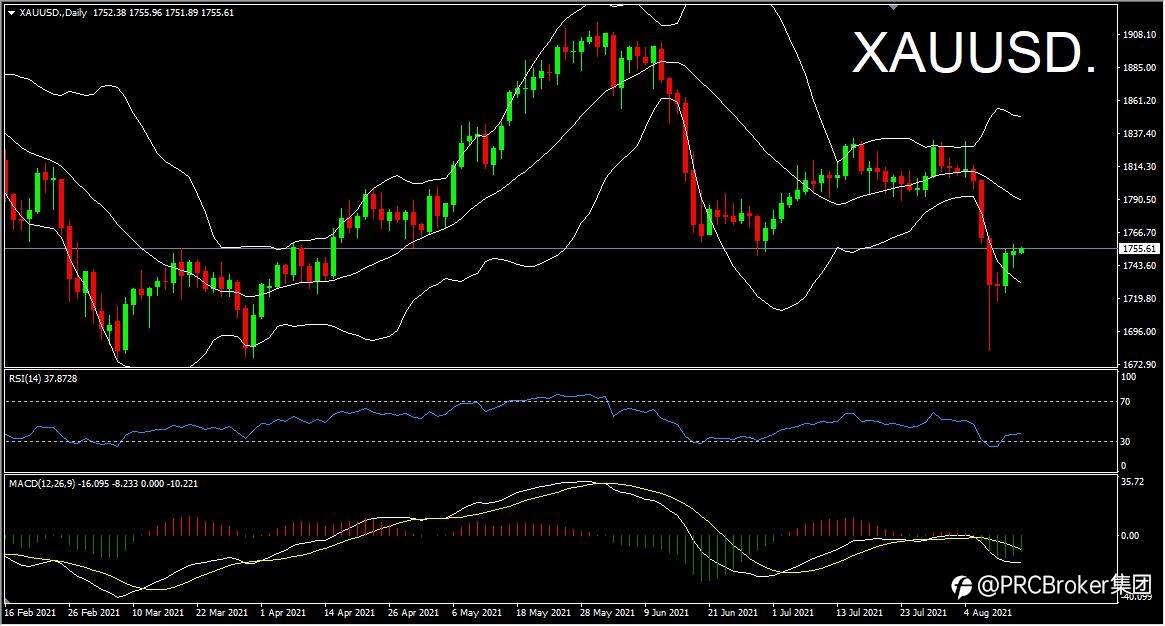
Task: Click the 26 Apr 2021 date label
Action: pos(413,613)
